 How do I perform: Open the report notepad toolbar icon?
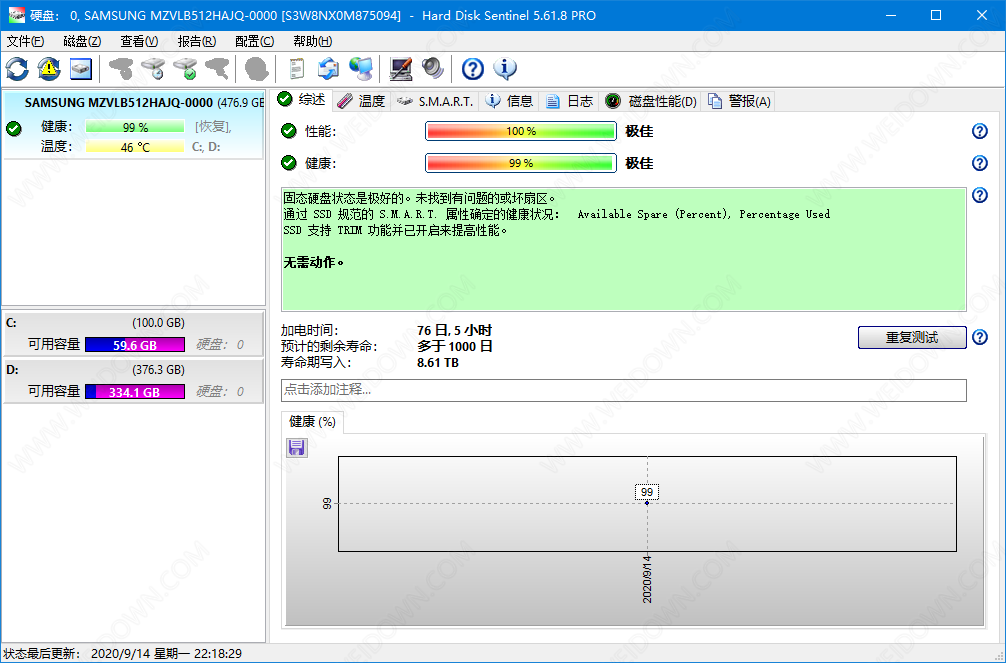pos(296,69)
